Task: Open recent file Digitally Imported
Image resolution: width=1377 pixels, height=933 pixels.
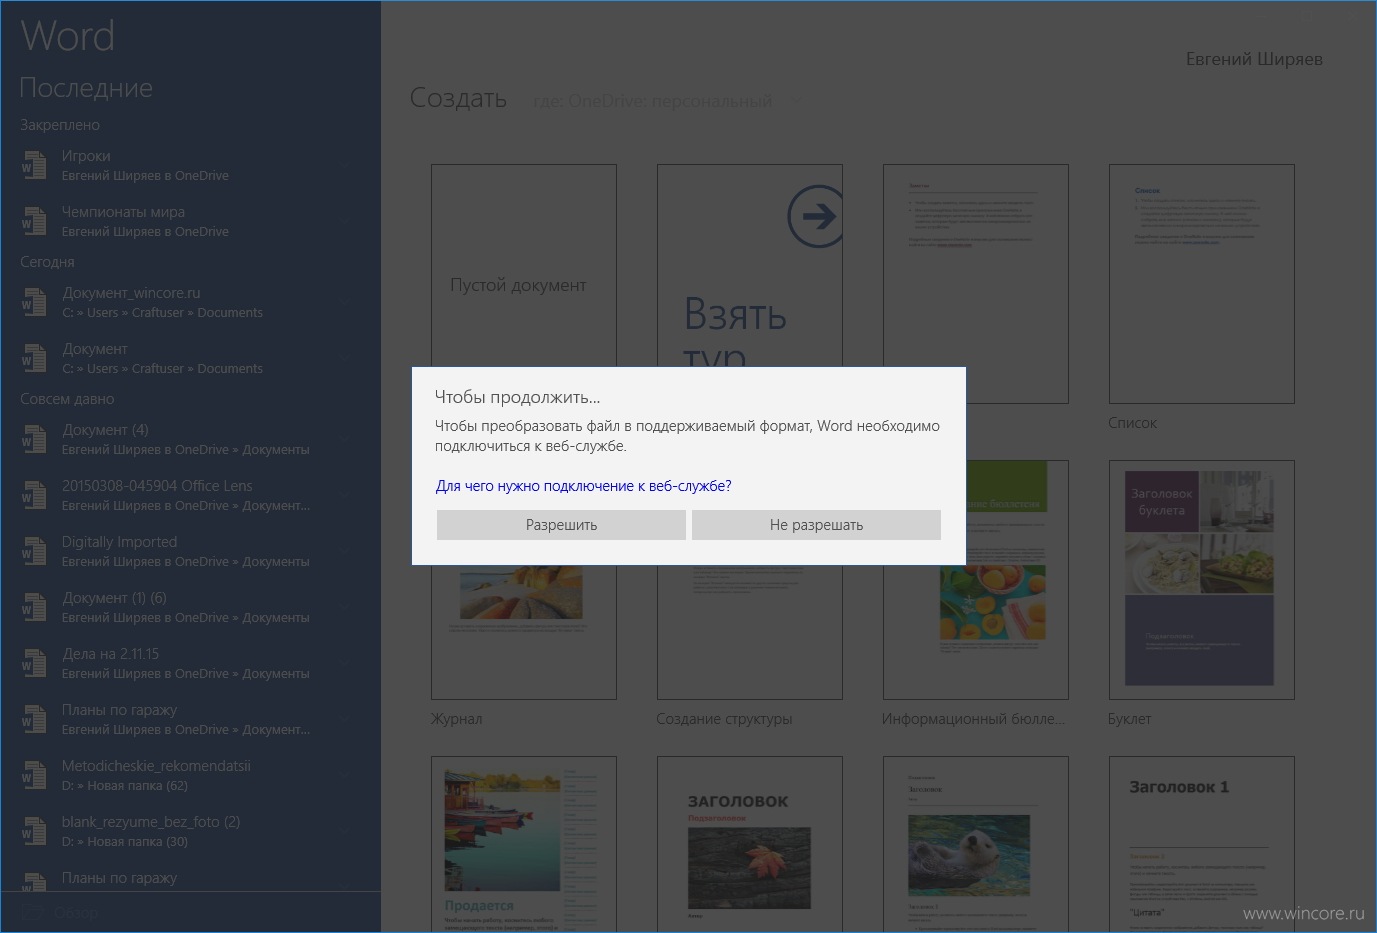Action: point(190,551)
